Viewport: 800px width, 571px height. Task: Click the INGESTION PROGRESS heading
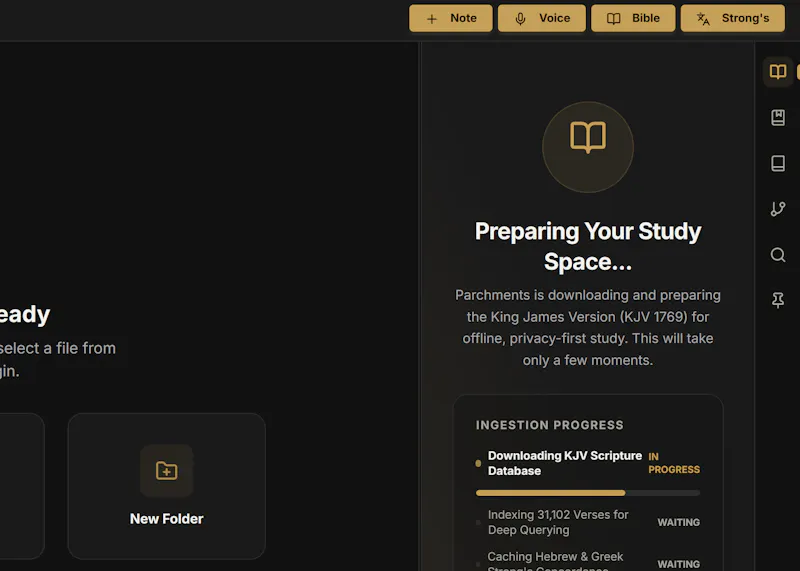(x=549, y=425)
